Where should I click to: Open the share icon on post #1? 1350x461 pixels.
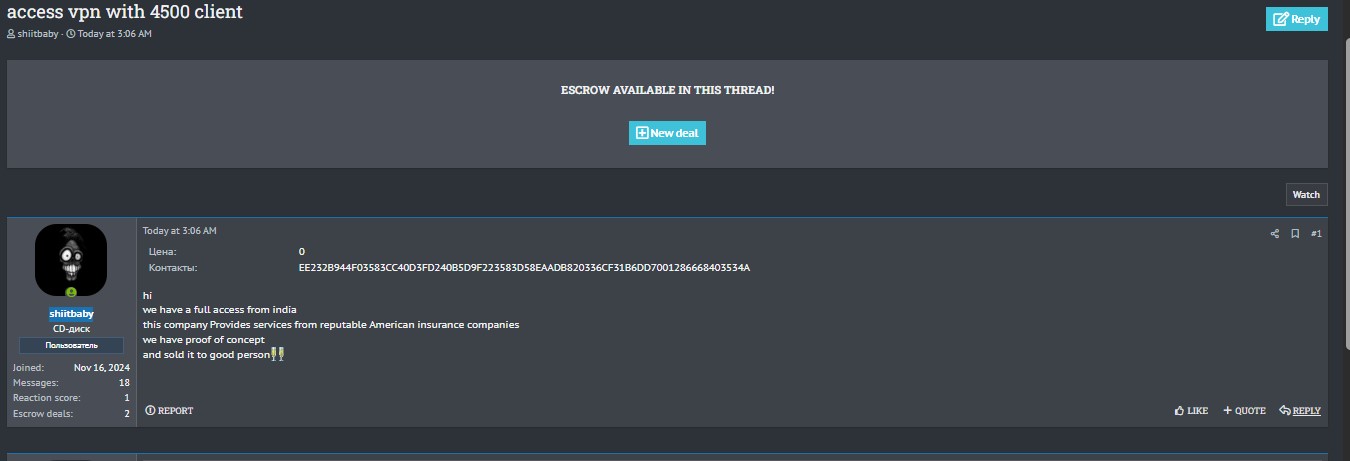[1274, 234]
